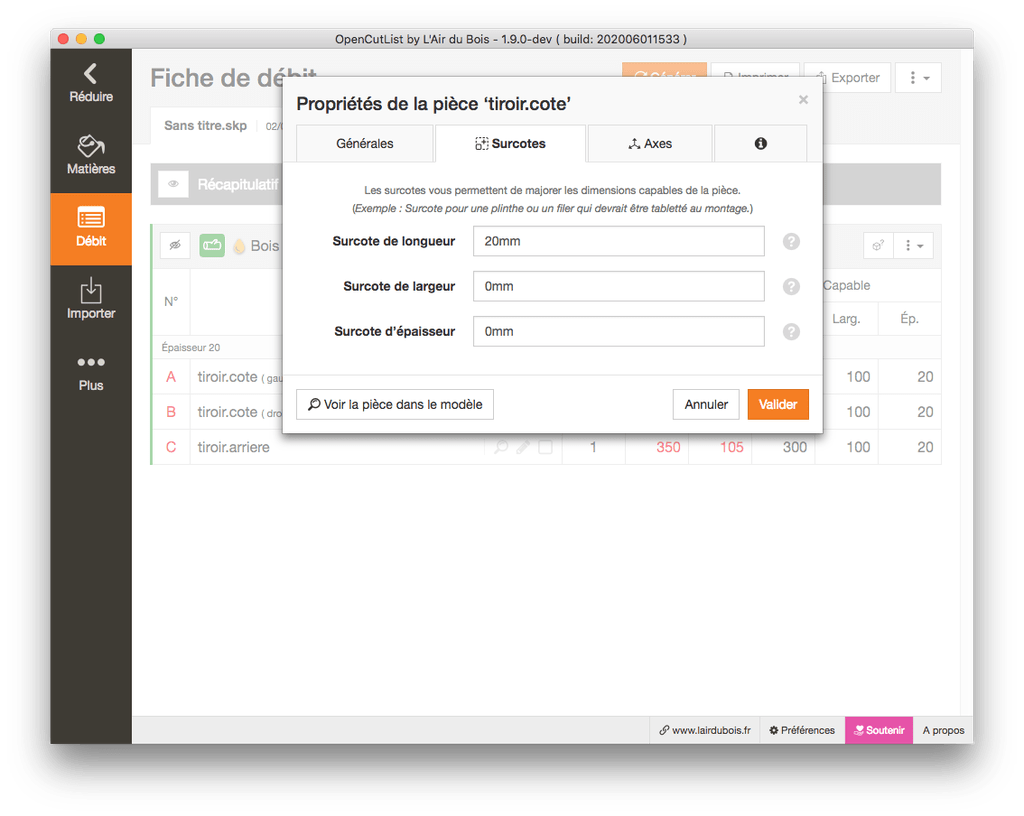Click red value 105 in tiroir.arriere row
Image resolution: width=1024 pixels, height=816 pixels.
tap(731, 447)
